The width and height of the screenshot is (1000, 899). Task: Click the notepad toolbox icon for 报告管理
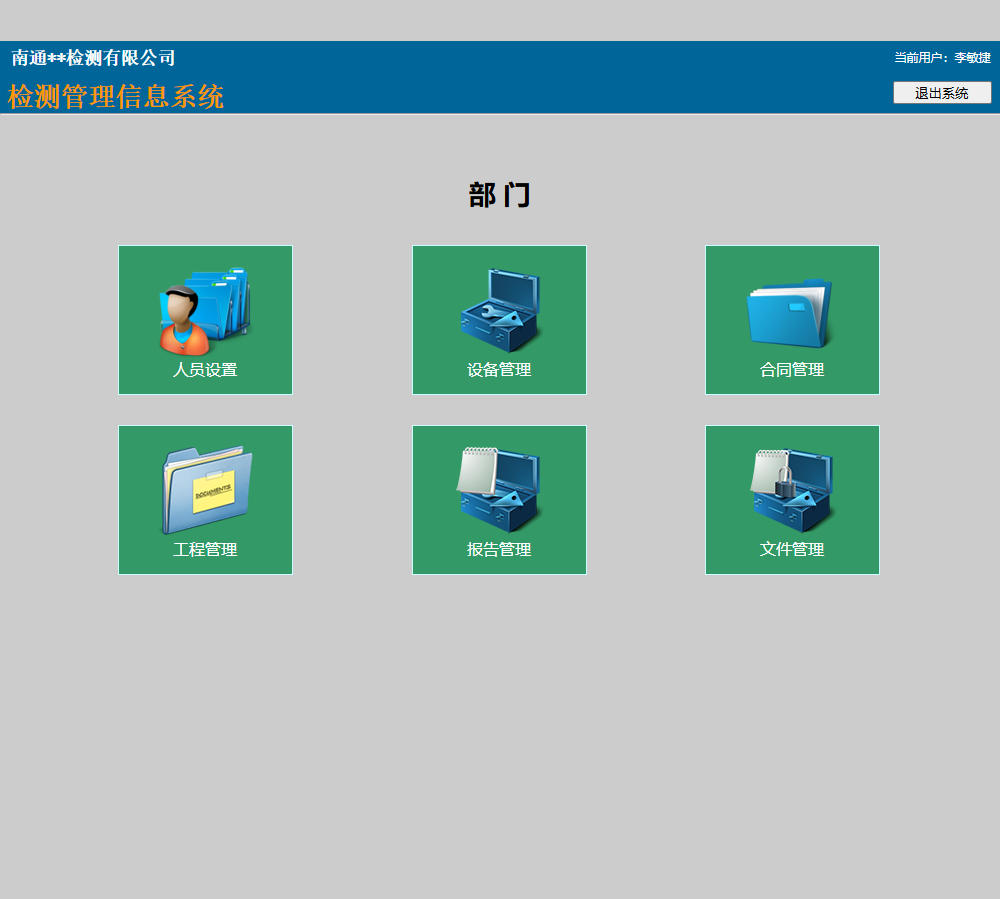[x=499, y=490]
